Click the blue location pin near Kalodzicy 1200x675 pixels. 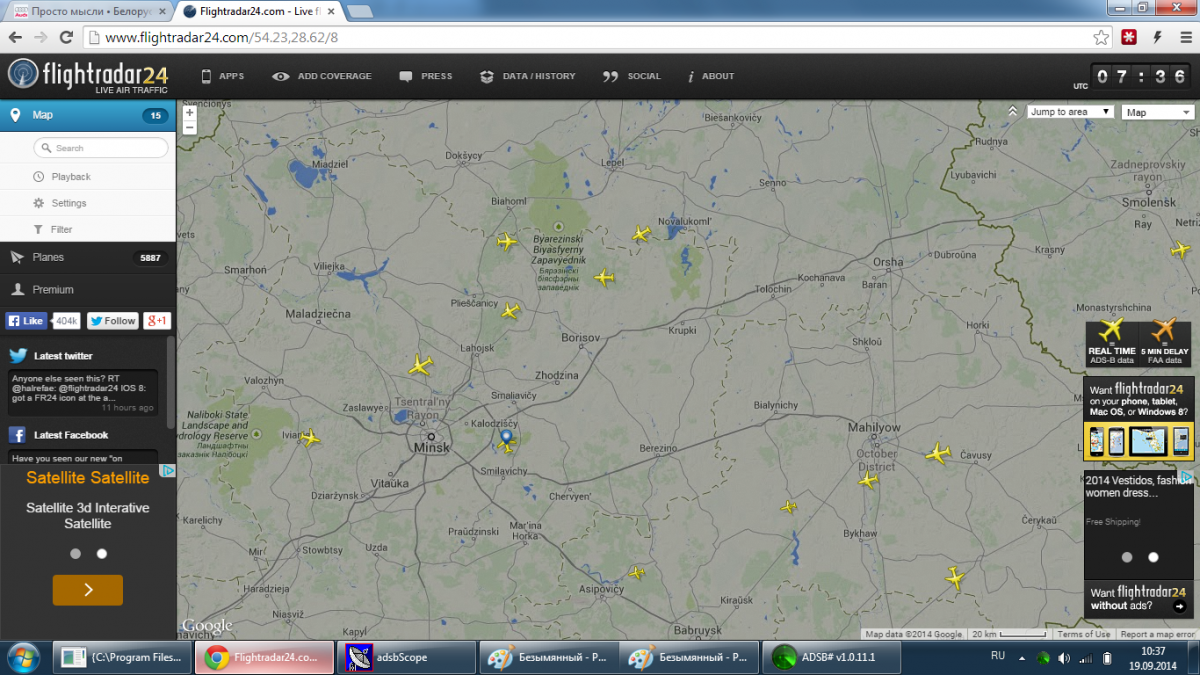[x=506, y=437]
